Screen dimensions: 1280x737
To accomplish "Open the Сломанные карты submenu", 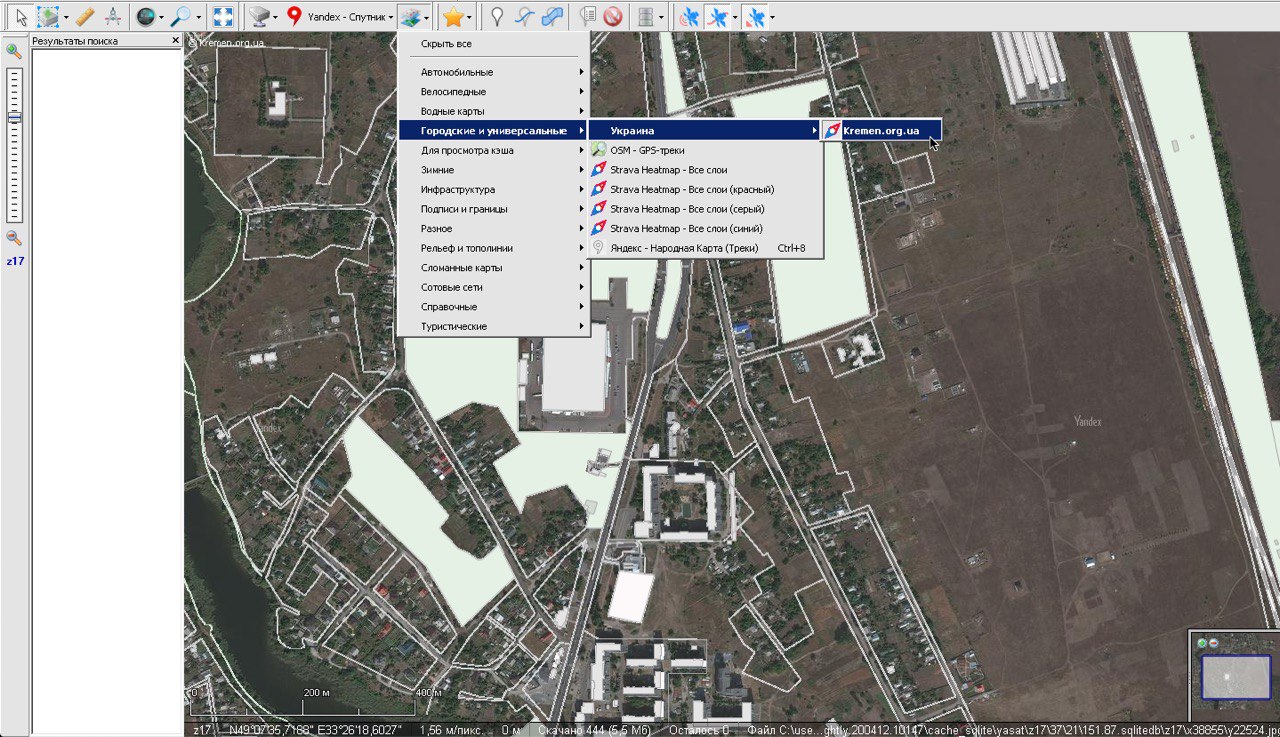I will 494,268.
